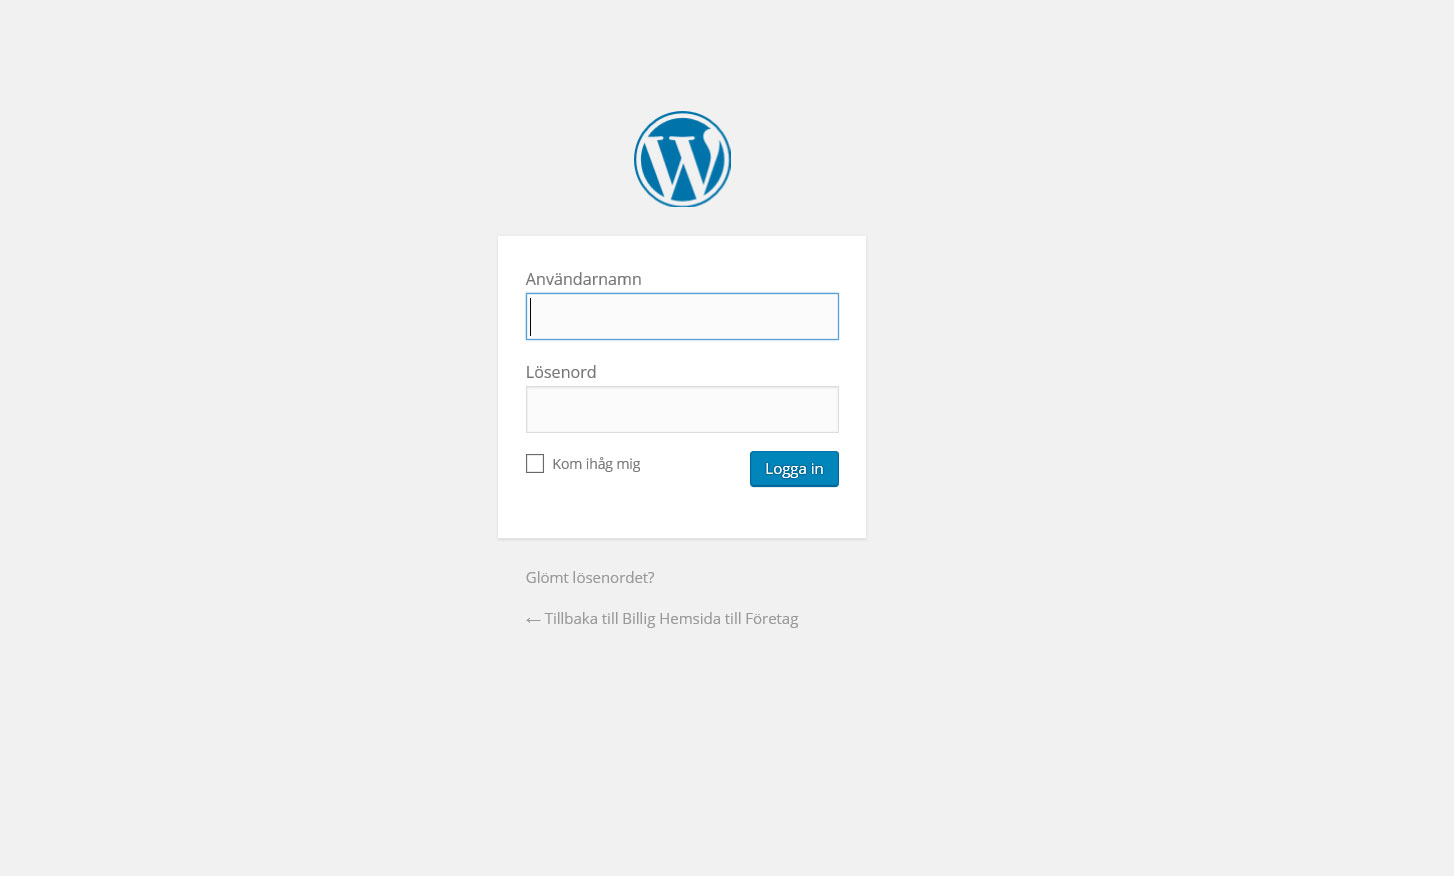Start password recovery via Glömt lösenordet?
Image resolution: width=1454 pixels, height=876 pixels.
pyautogui.click(x=590, y=577)
